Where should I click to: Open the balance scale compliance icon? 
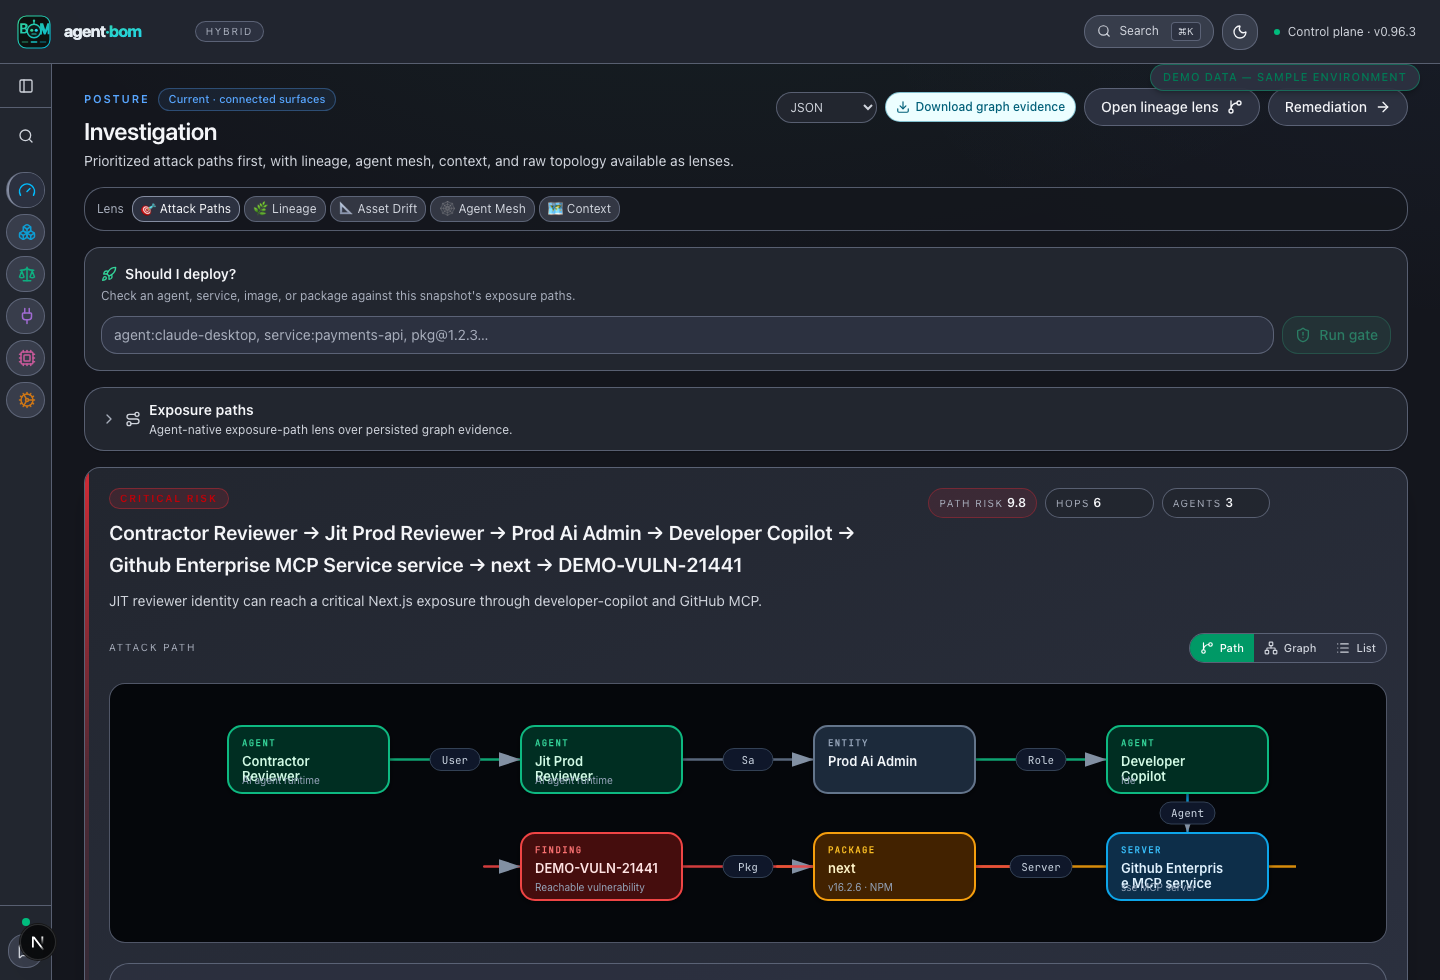(x=26, y=274)
